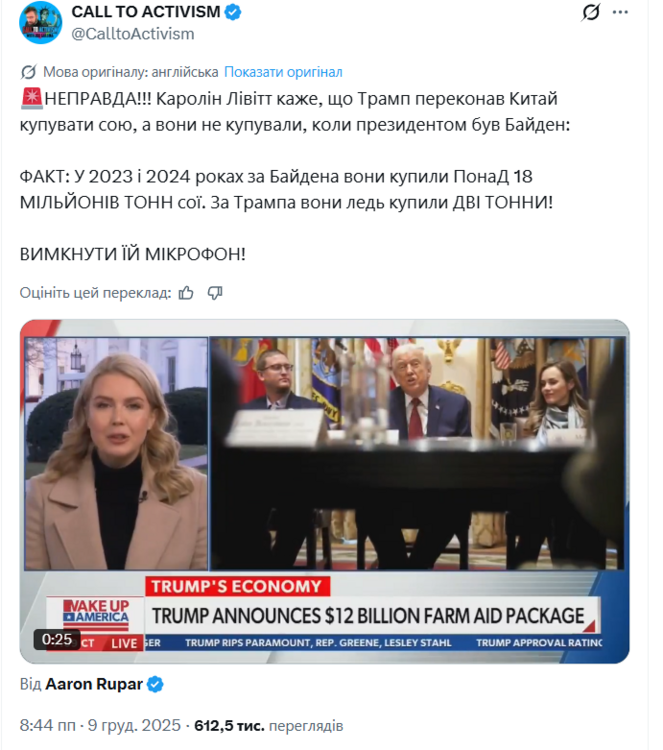
Task: View the 612,5 тис. переглядів count
Action: tap(269, 726)
